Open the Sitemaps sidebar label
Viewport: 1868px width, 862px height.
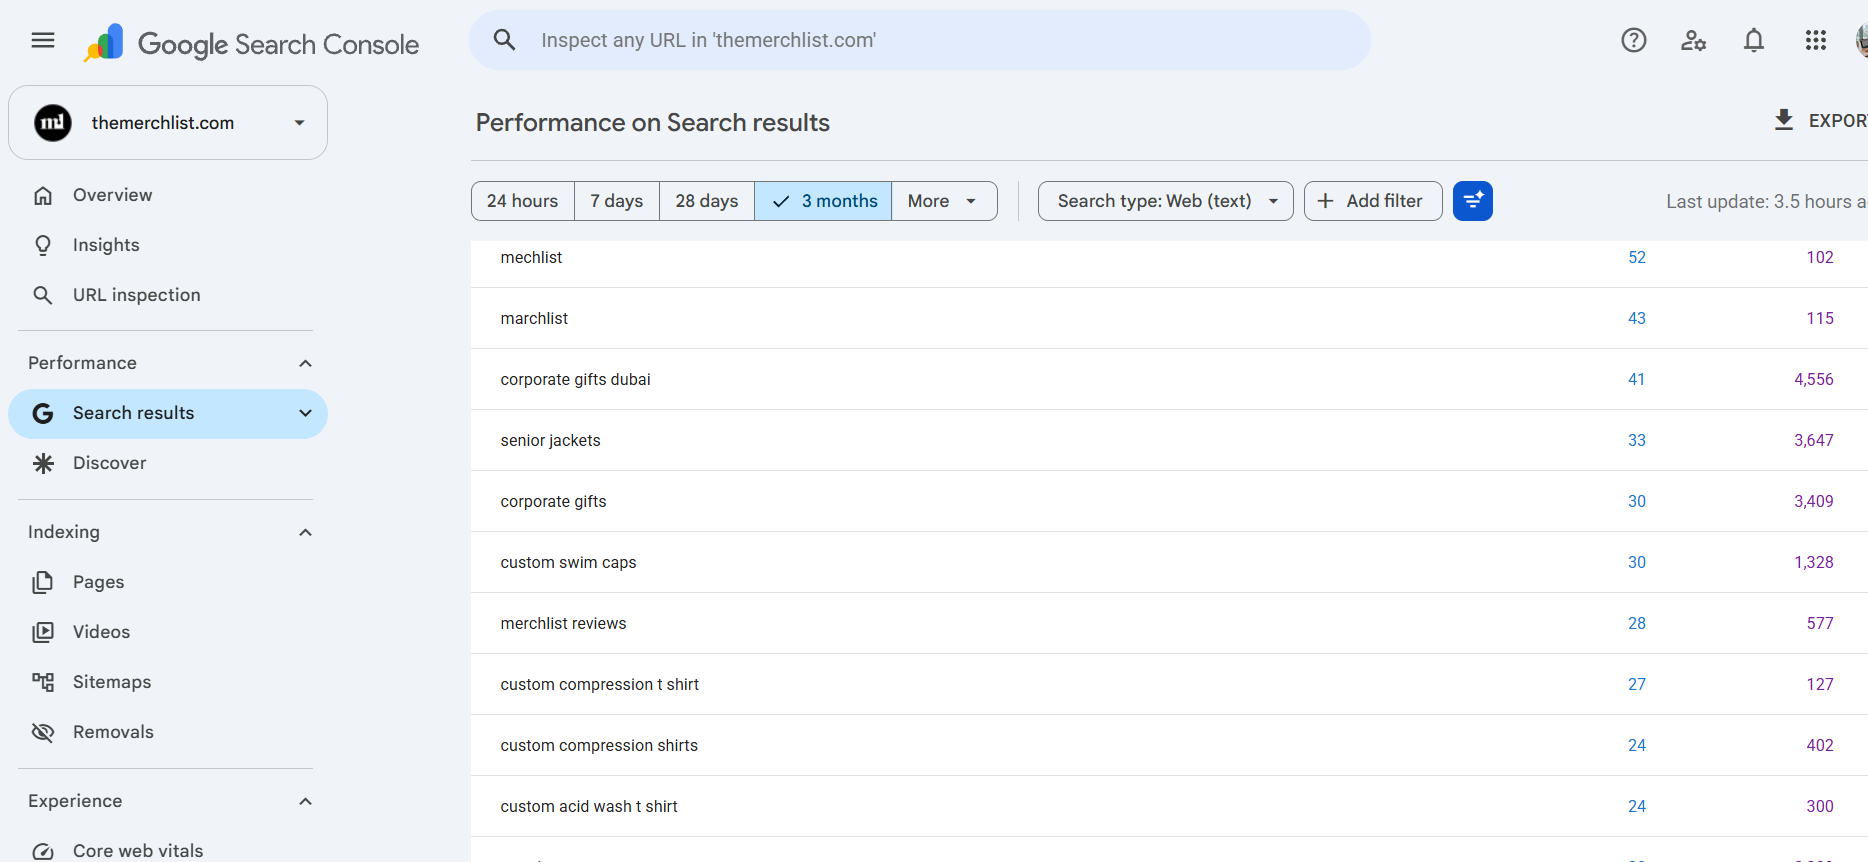tap(112, 682)
